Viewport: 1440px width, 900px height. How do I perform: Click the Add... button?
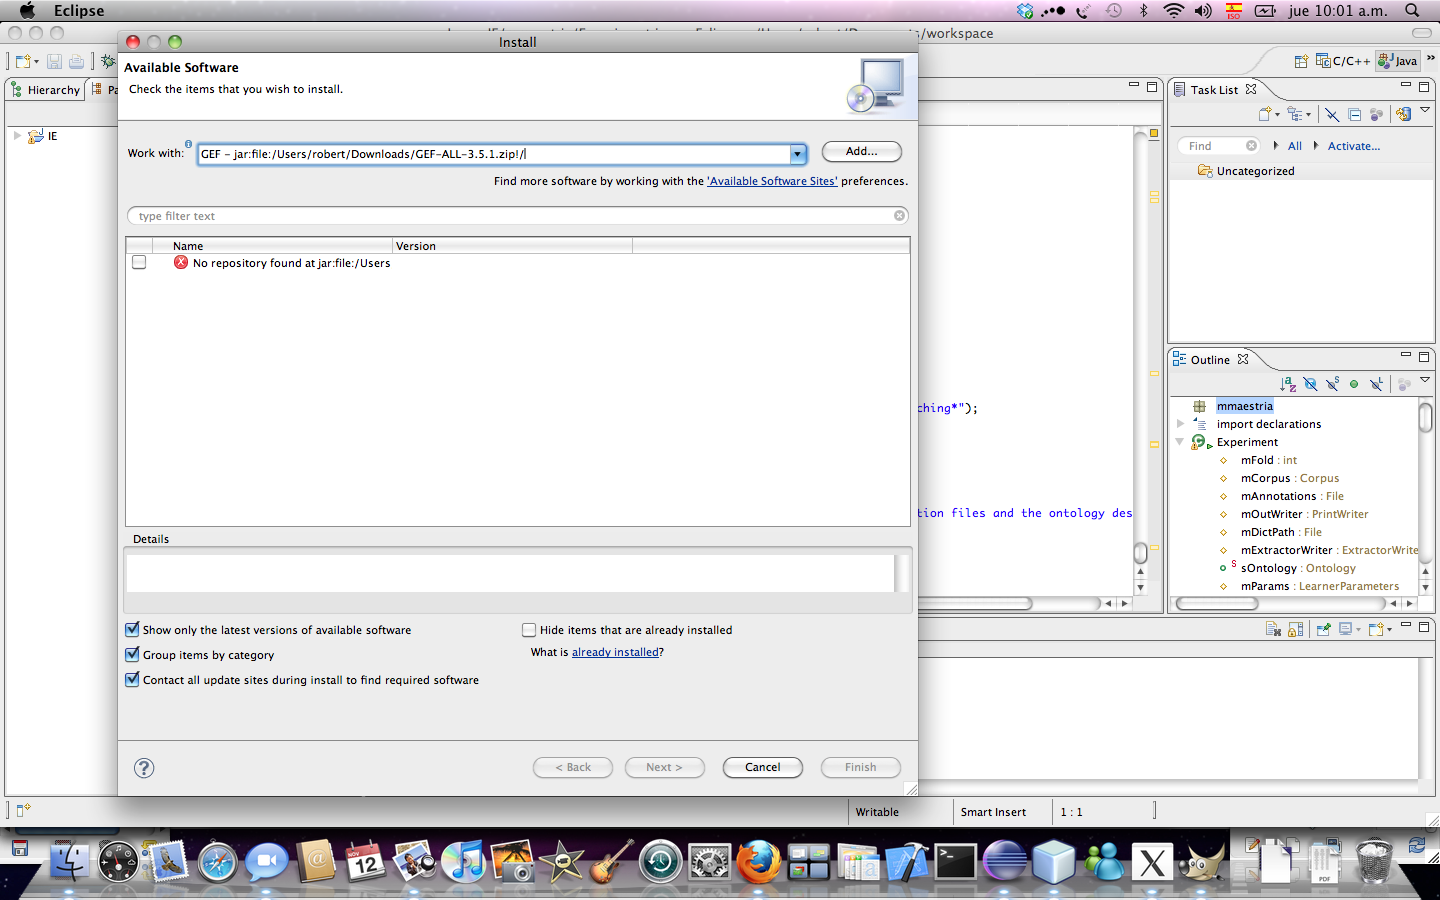click(861, 152)
